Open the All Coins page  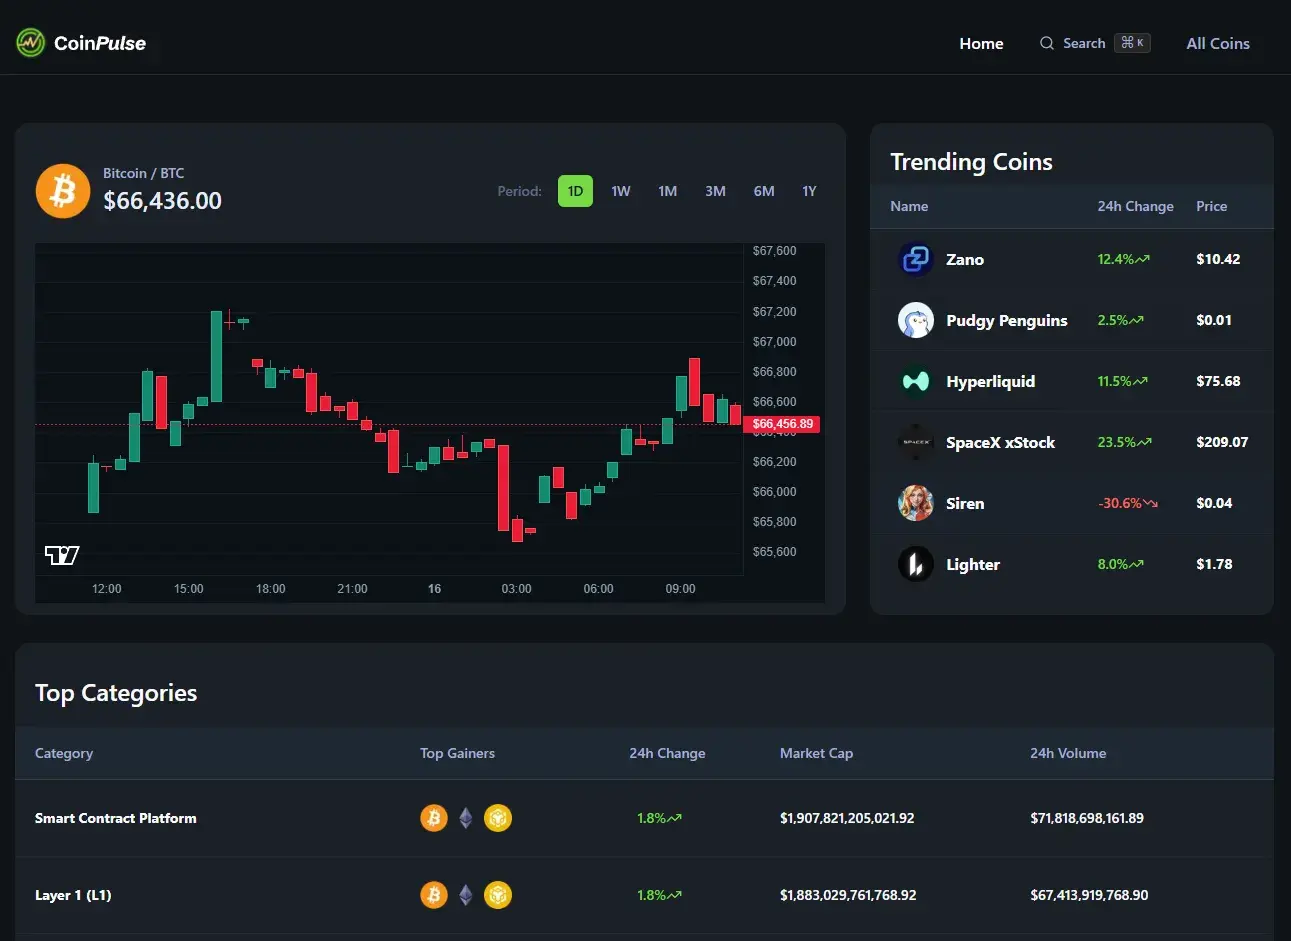coord(1218,43)
